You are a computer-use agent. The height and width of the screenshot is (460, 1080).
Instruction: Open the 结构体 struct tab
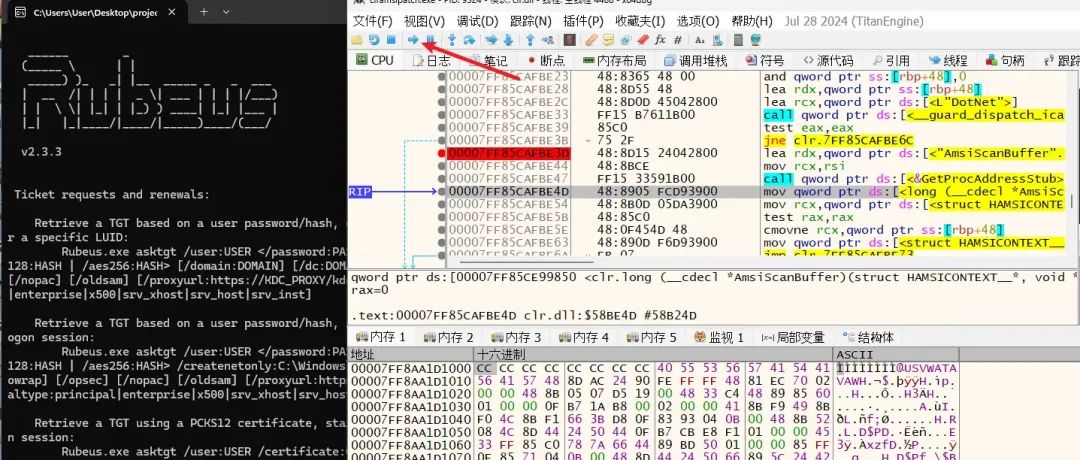(x=867, y=337)
